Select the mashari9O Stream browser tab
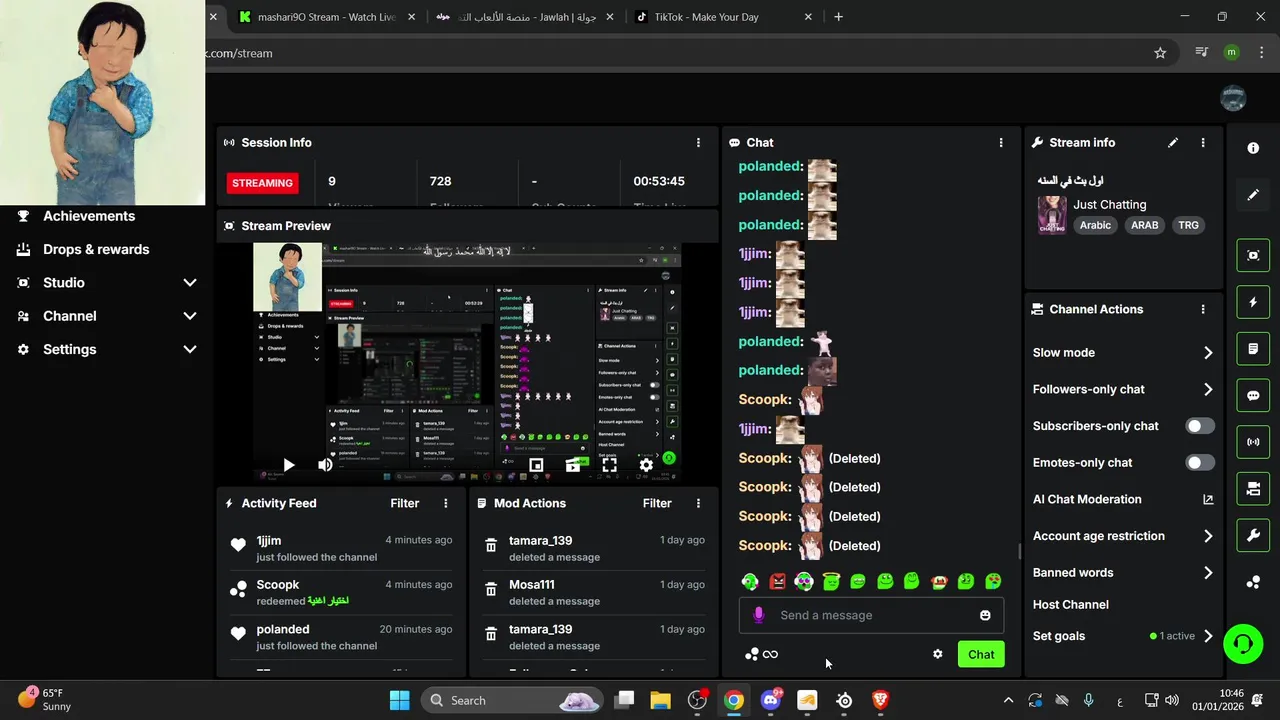This screenshot has width=1280, height=720. pyautogui.click(x=327, y=17)
